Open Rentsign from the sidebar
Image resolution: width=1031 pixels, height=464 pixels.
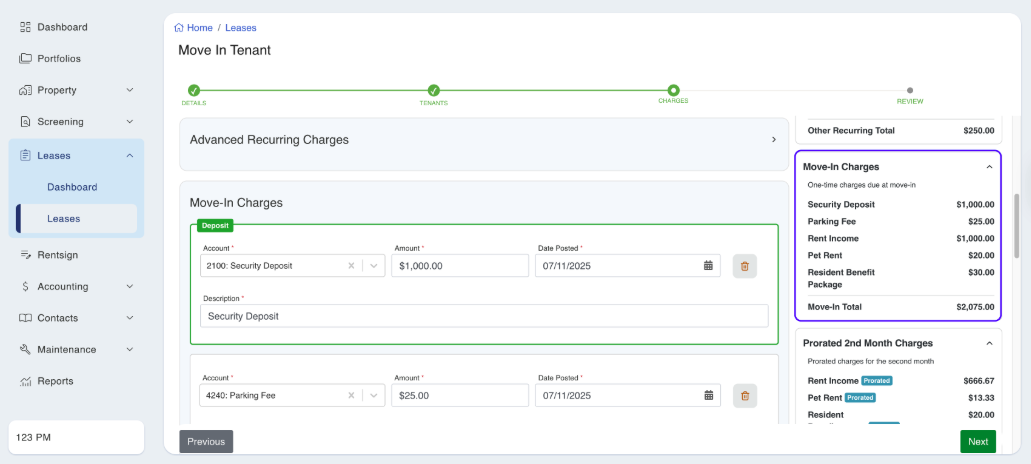(57, 255)
